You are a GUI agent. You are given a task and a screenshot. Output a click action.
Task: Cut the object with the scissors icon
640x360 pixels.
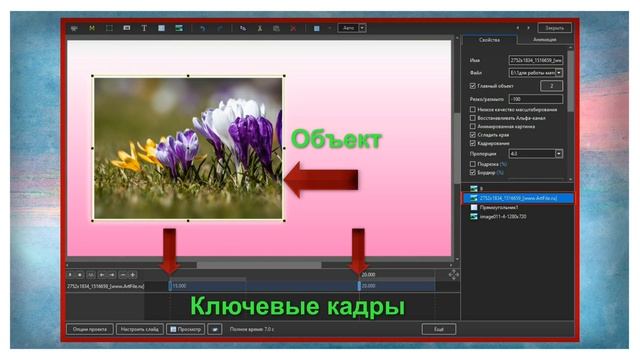coord(260,28)
